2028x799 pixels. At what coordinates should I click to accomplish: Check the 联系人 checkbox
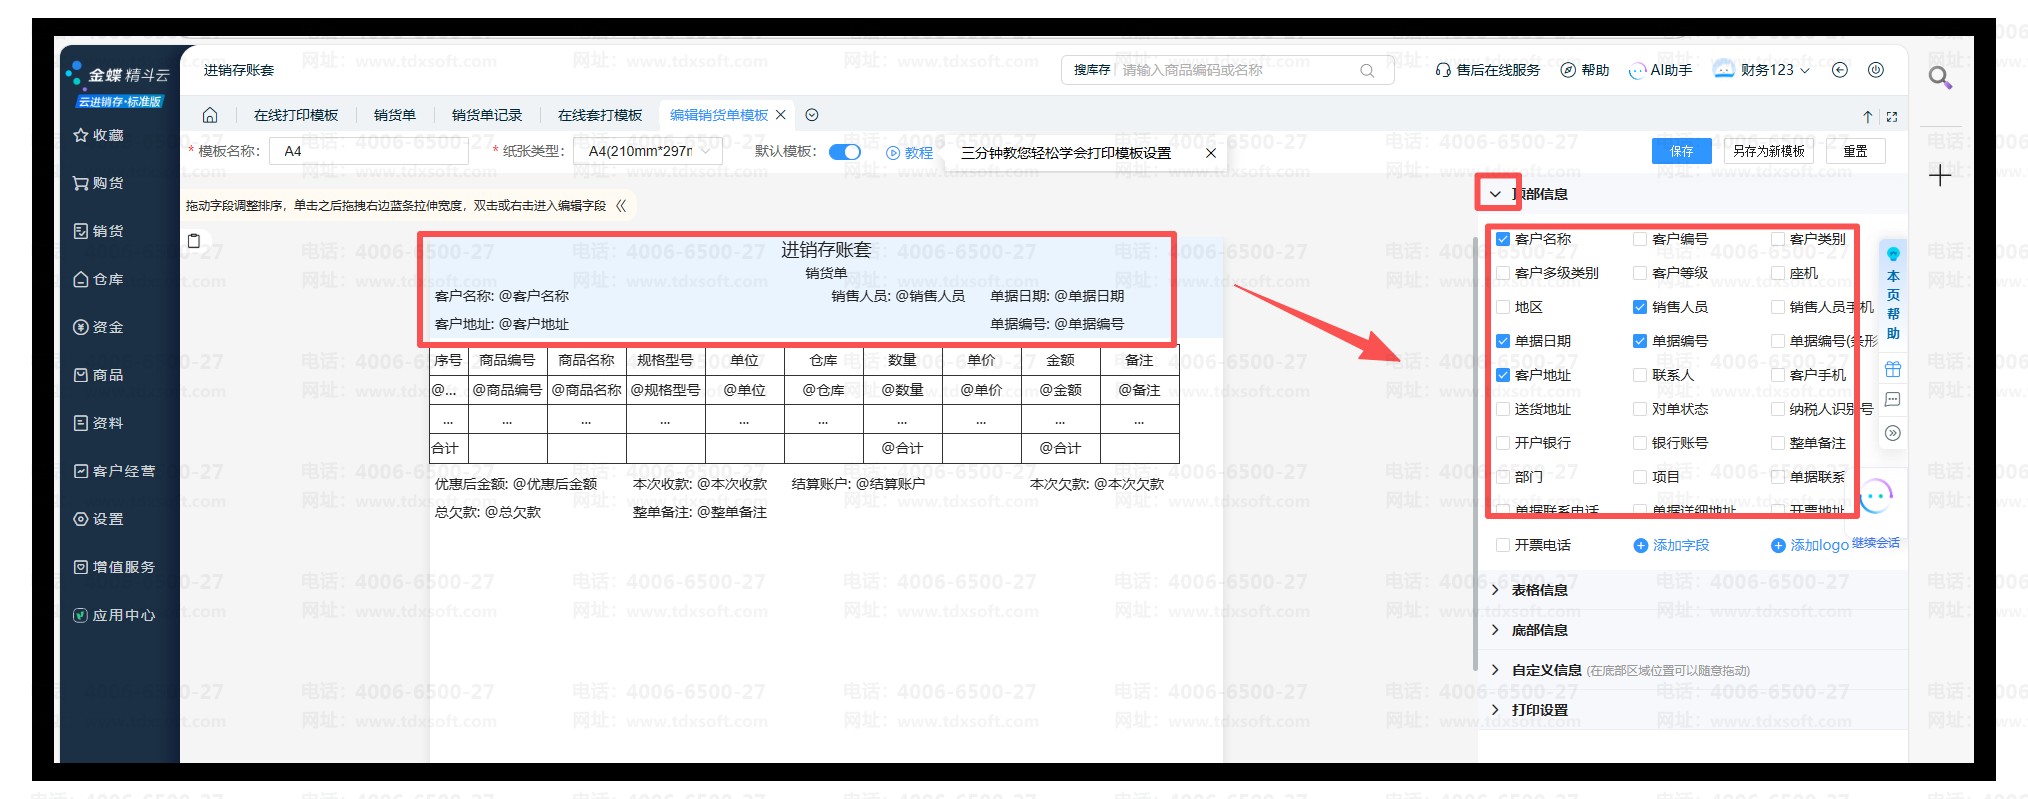[x=1640, y=375]
